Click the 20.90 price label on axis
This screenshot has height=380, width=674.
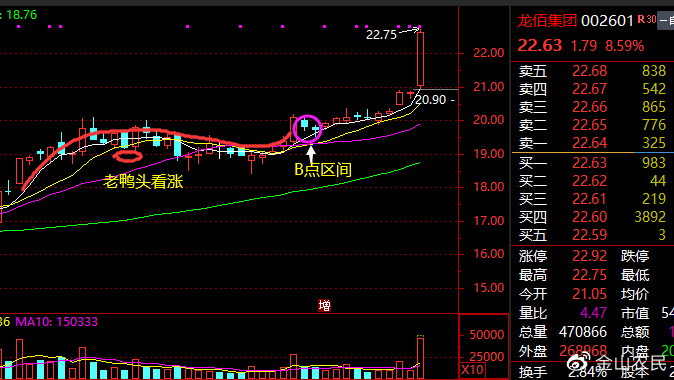(x=431, y=100)
